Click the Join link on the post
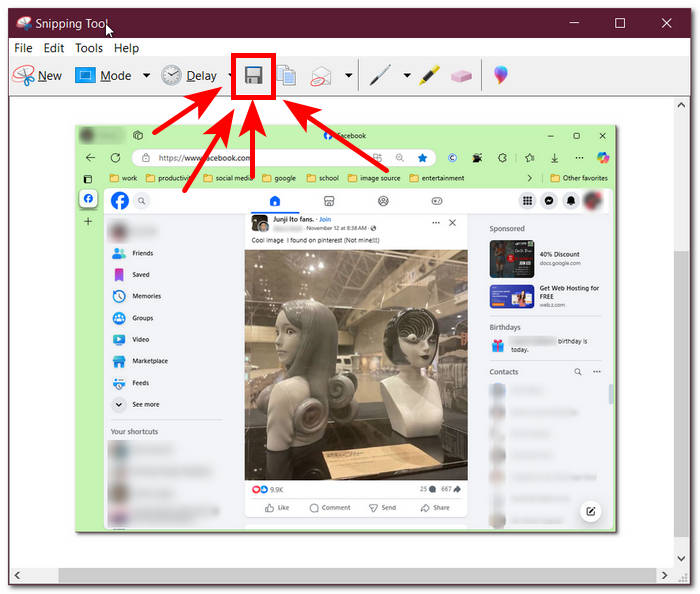Image resolution: width=700 pixels, height=594 pixels. point(325,219)
